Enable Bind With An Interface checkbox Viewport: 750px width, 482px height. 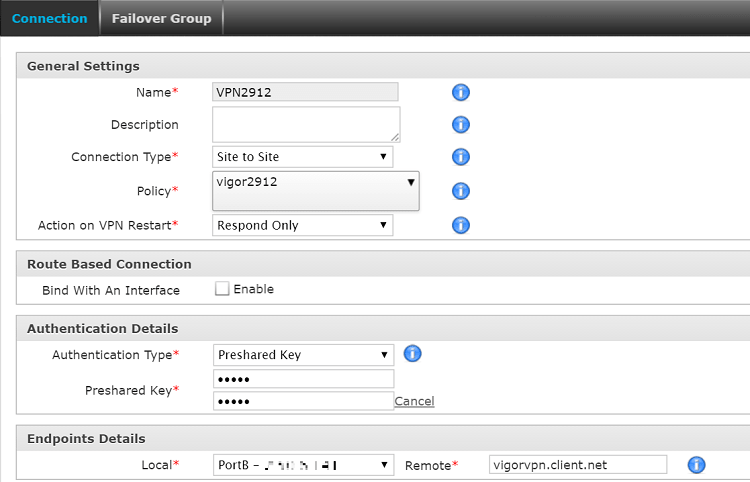221,288
